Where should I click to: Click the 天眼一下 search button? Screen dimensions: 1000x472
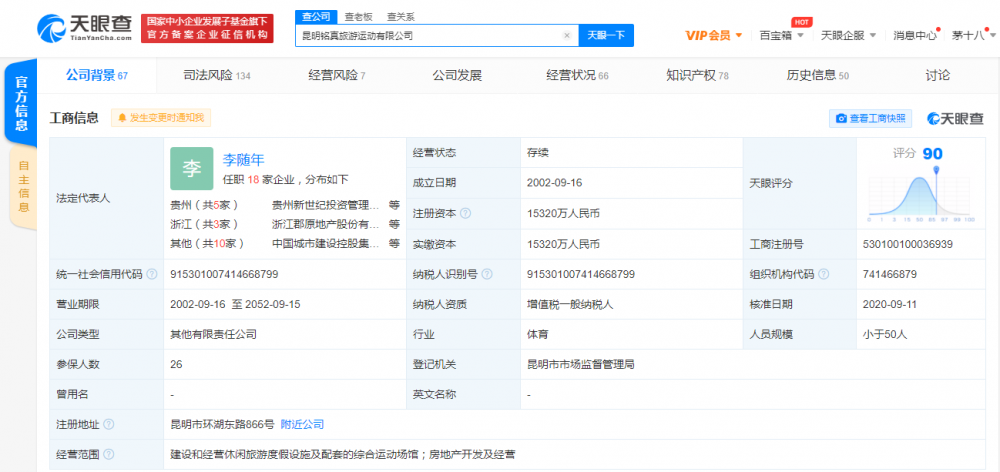pos(606,36)
